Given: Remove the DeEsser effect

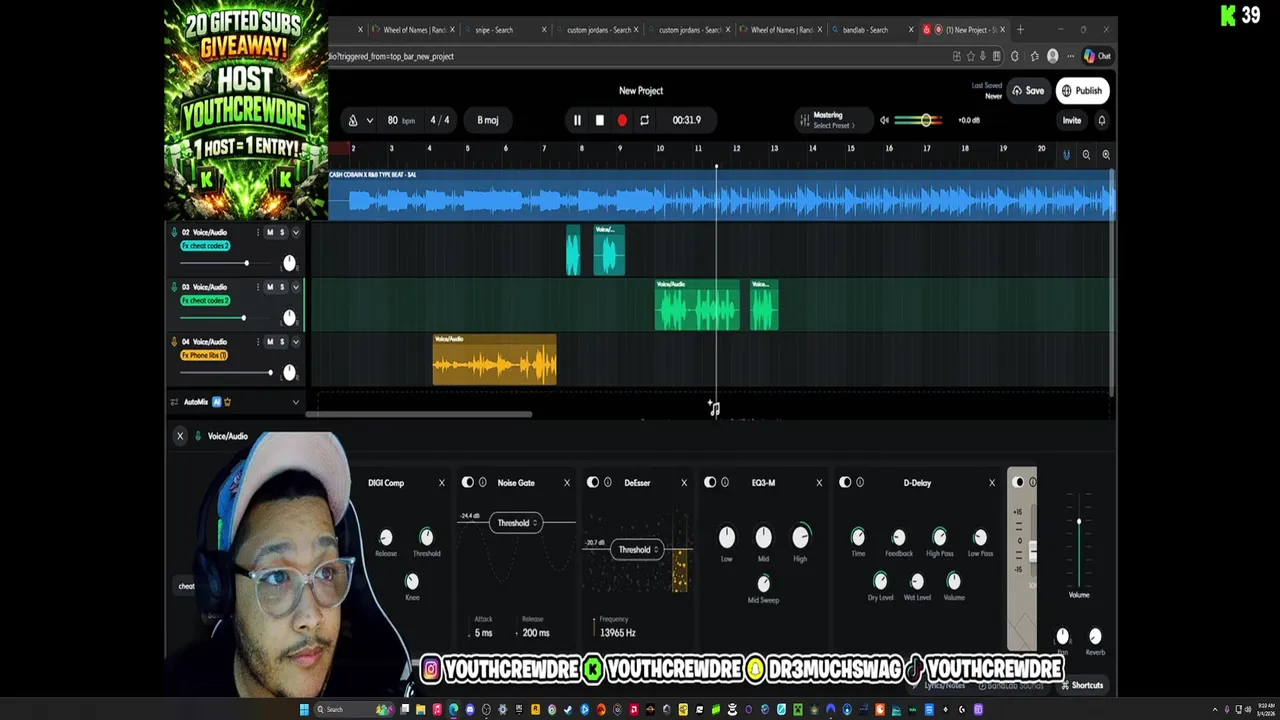Looking at the screenshot, I should [684, 483].
